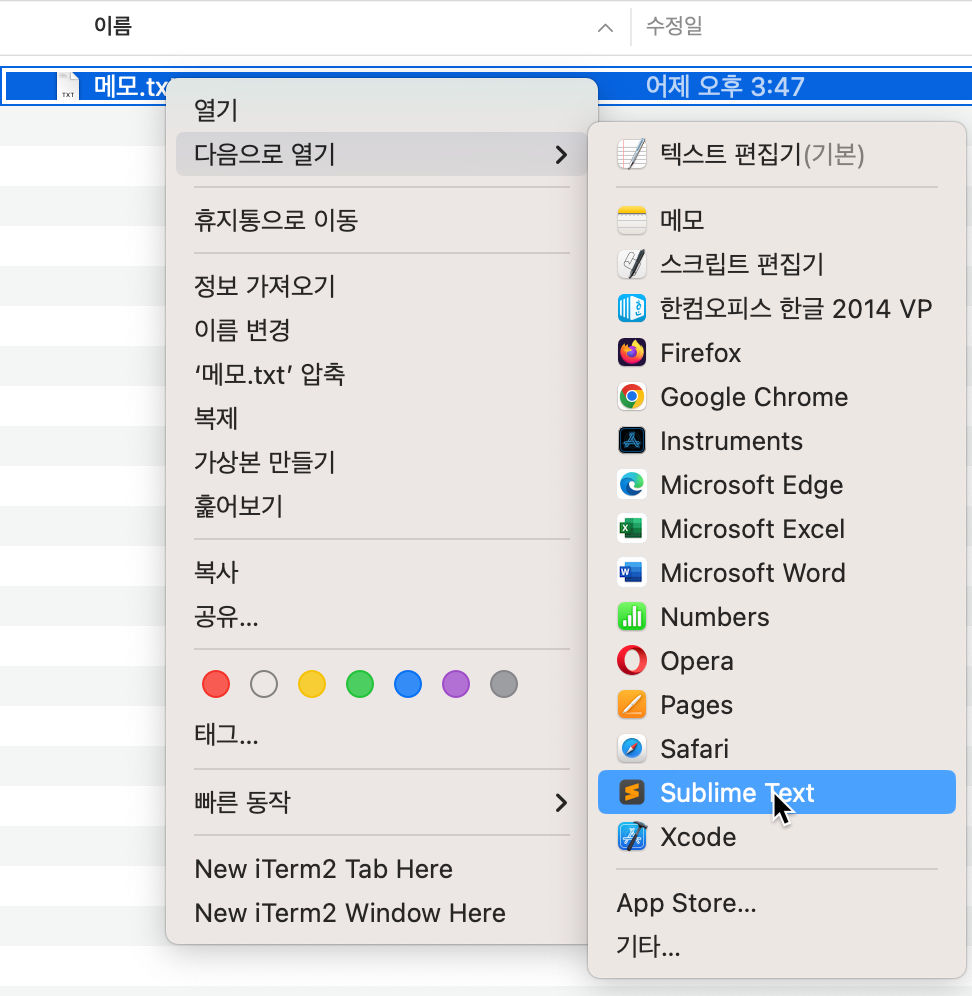The image size is (972, 996).
Task: Click the 메모.txt file icon
Action: (x=68, y=86)
